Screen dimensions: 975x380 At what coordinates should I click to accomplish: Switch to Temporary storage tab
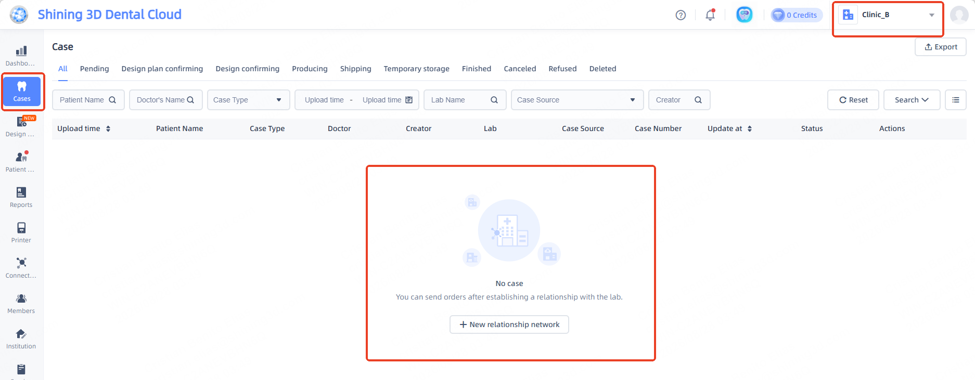417,69
